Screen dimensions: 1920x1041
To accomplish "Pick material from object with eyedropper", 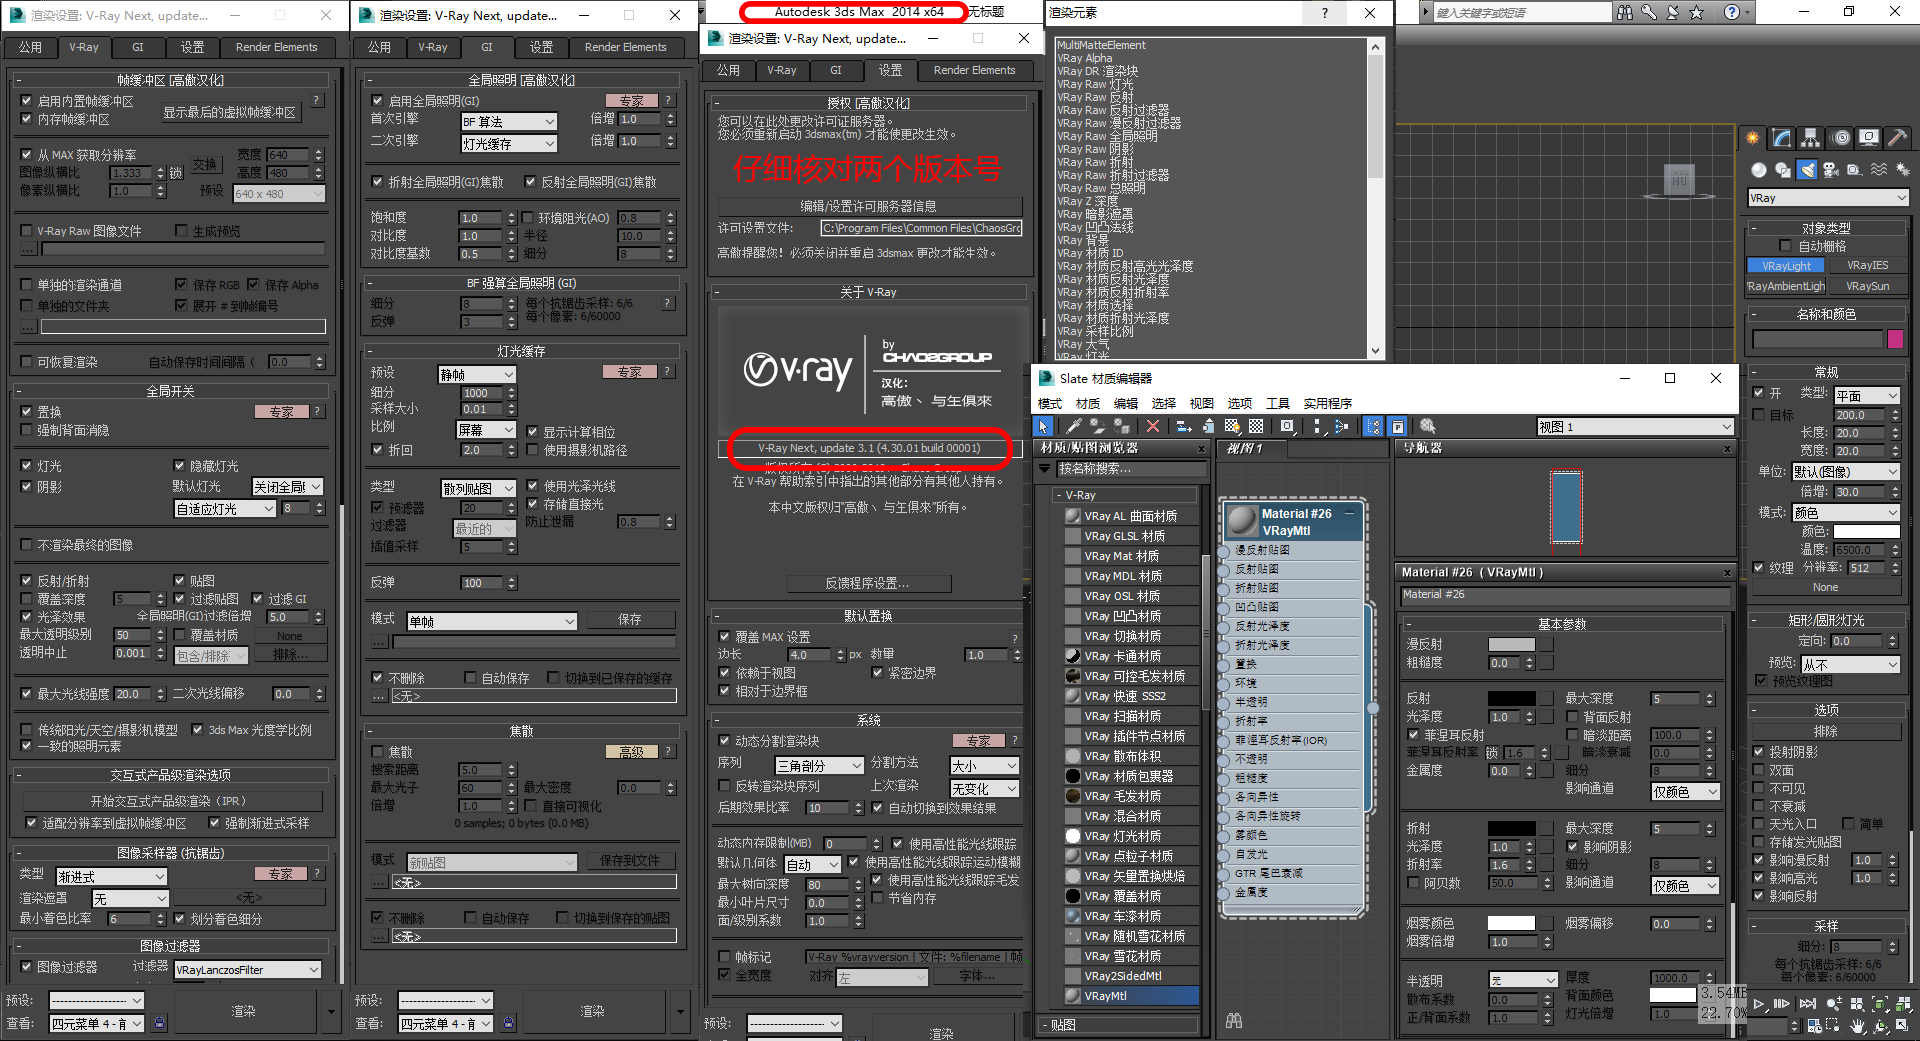I will point(1074,426).
